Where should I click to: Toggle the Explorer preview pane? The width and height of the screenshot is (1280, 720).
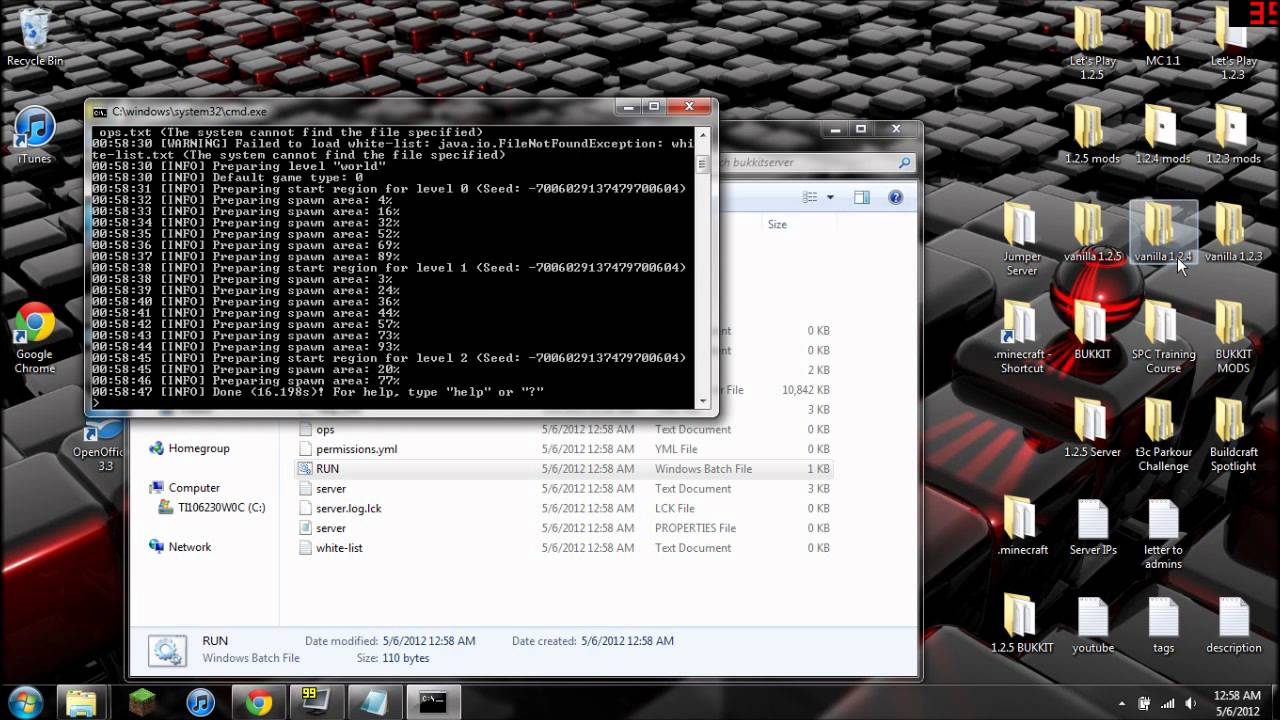tap(861, 197)
